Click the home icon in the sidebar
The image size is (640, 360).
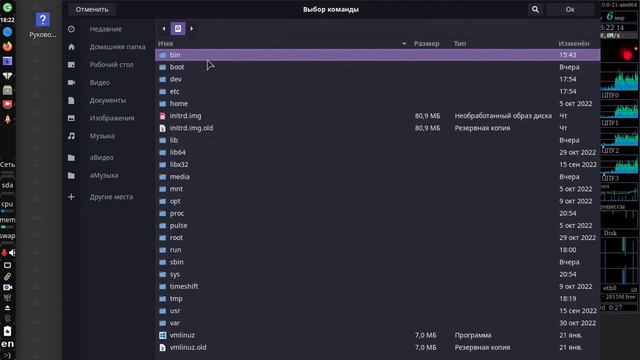[x=71, y=47]
